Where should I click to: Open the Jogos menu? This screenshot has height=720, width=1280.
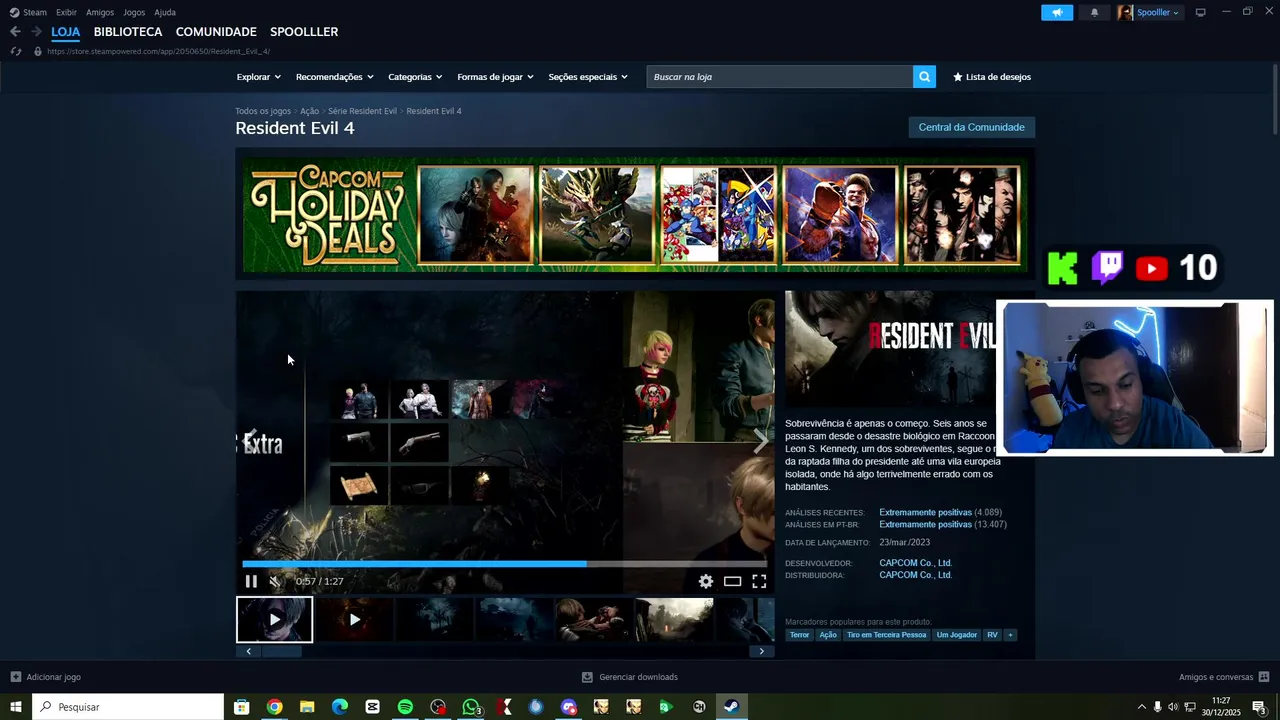(134, 12)
